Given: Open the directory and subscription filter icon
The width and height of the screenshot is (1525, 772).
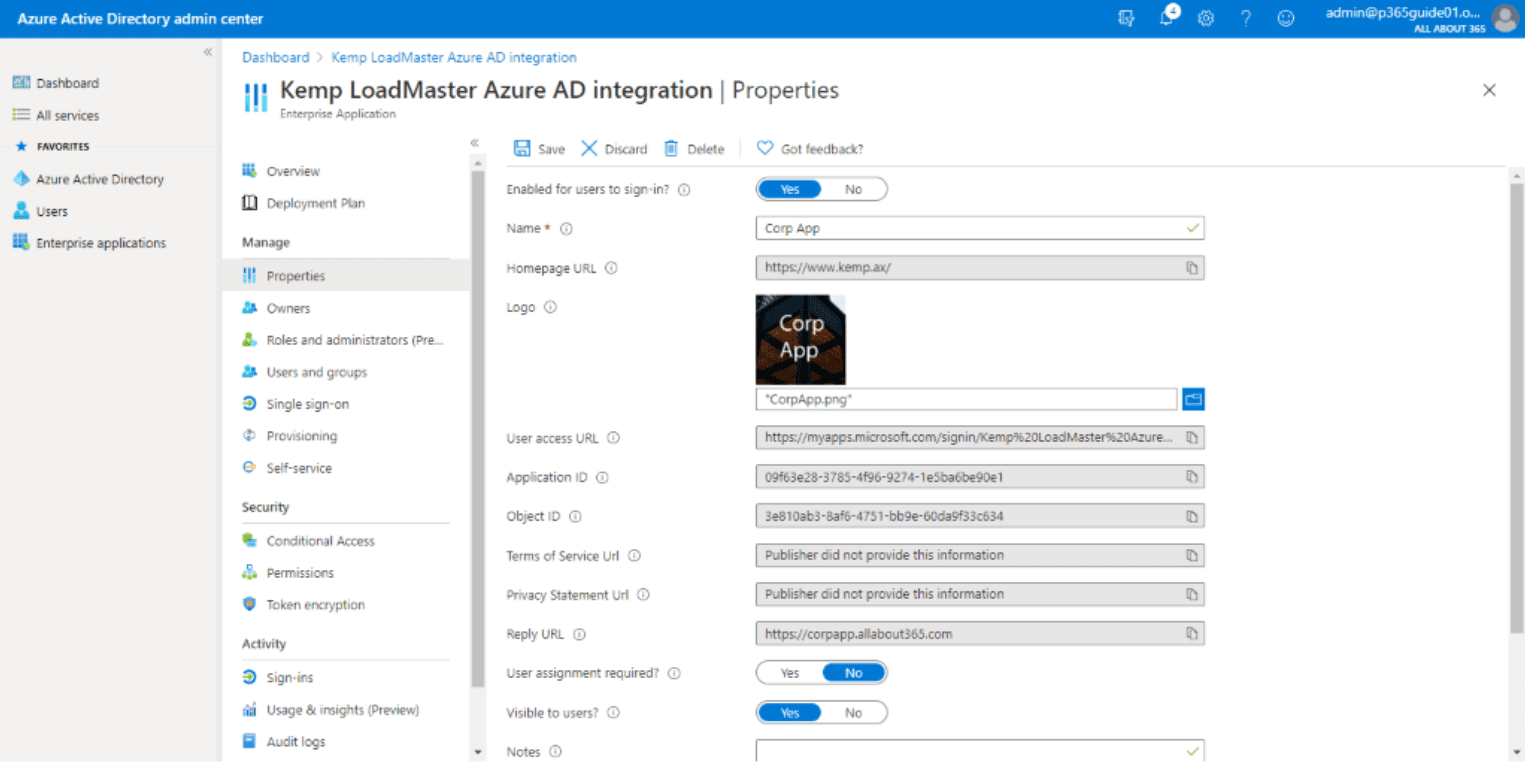Looking at the screenshot, I should (1126, 18).
